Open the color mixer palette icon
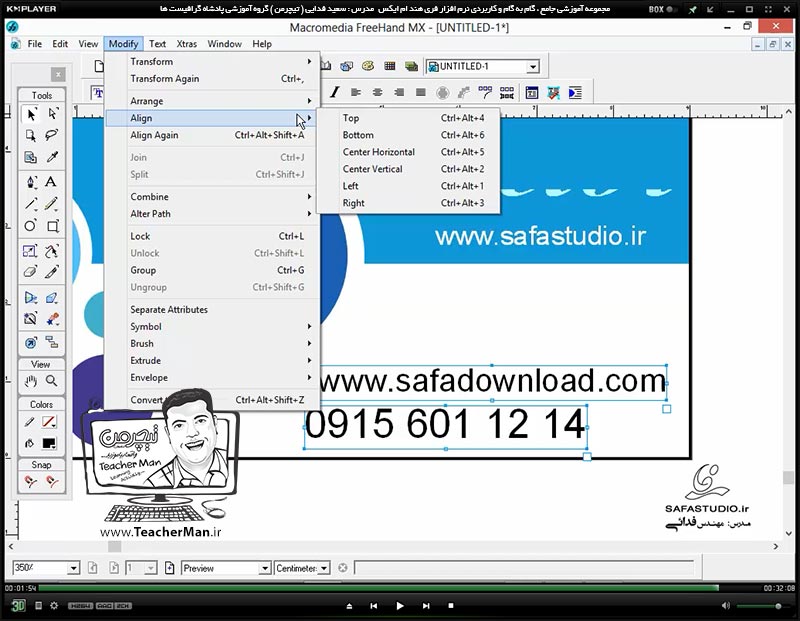The image size is (800, 621). [x=368, y=66]
